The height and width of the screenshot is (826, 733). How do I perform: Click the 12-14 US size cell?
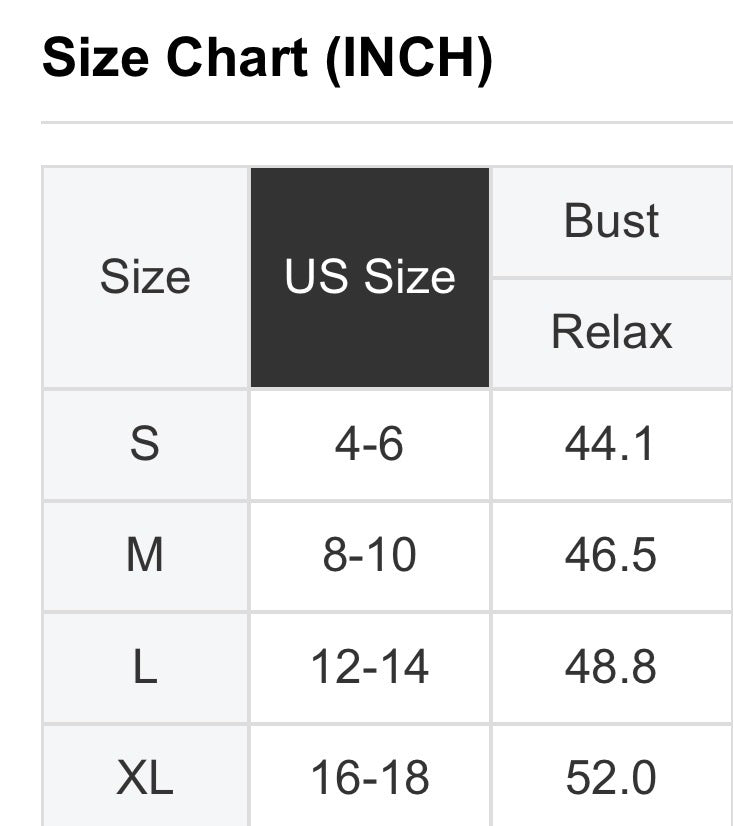click(x=369, y=667)
